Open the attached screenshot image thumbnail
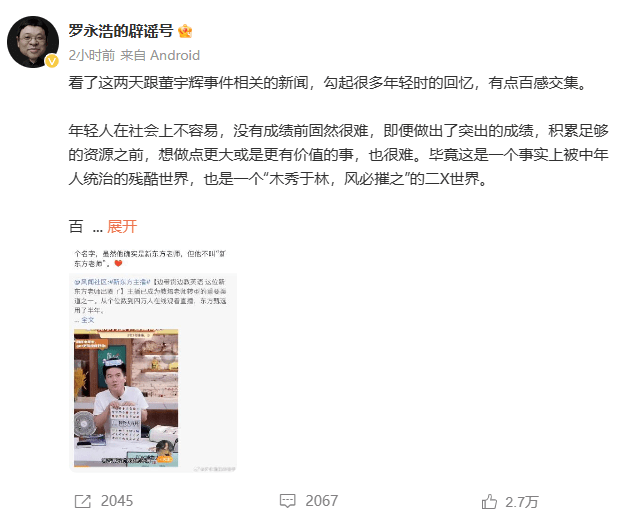 153,359
